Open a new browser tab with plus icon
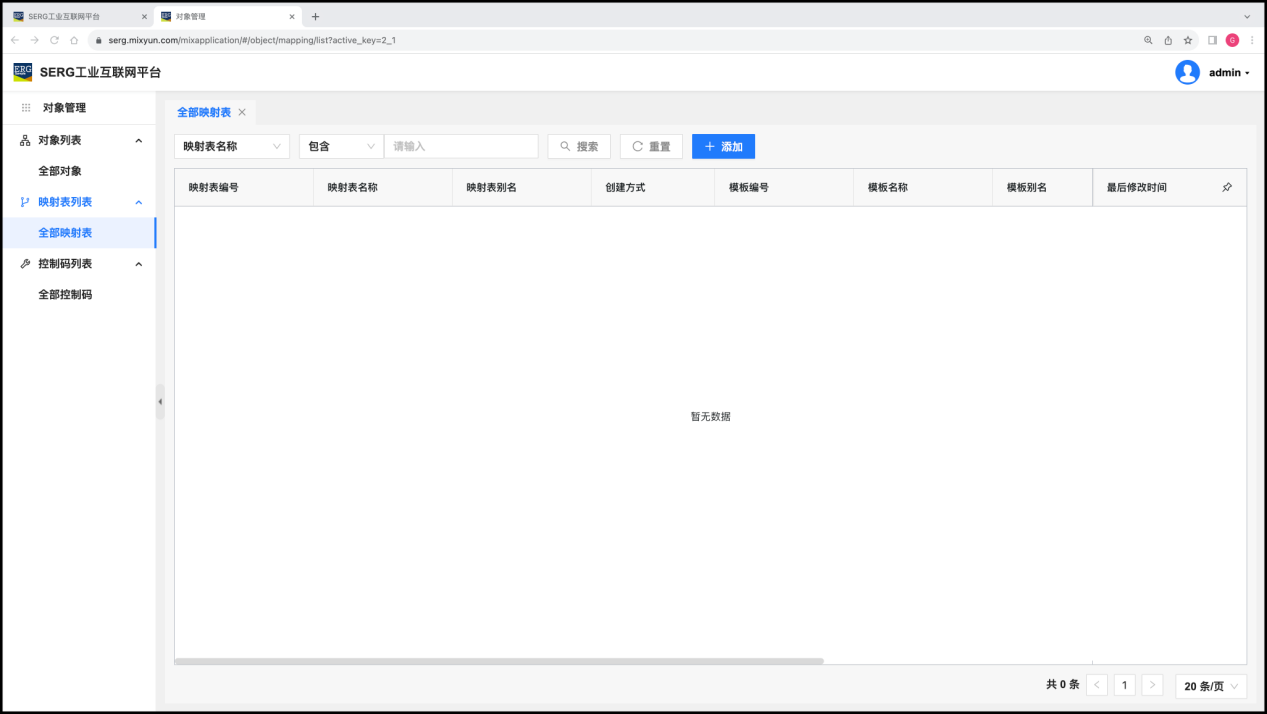 point(315,17)
